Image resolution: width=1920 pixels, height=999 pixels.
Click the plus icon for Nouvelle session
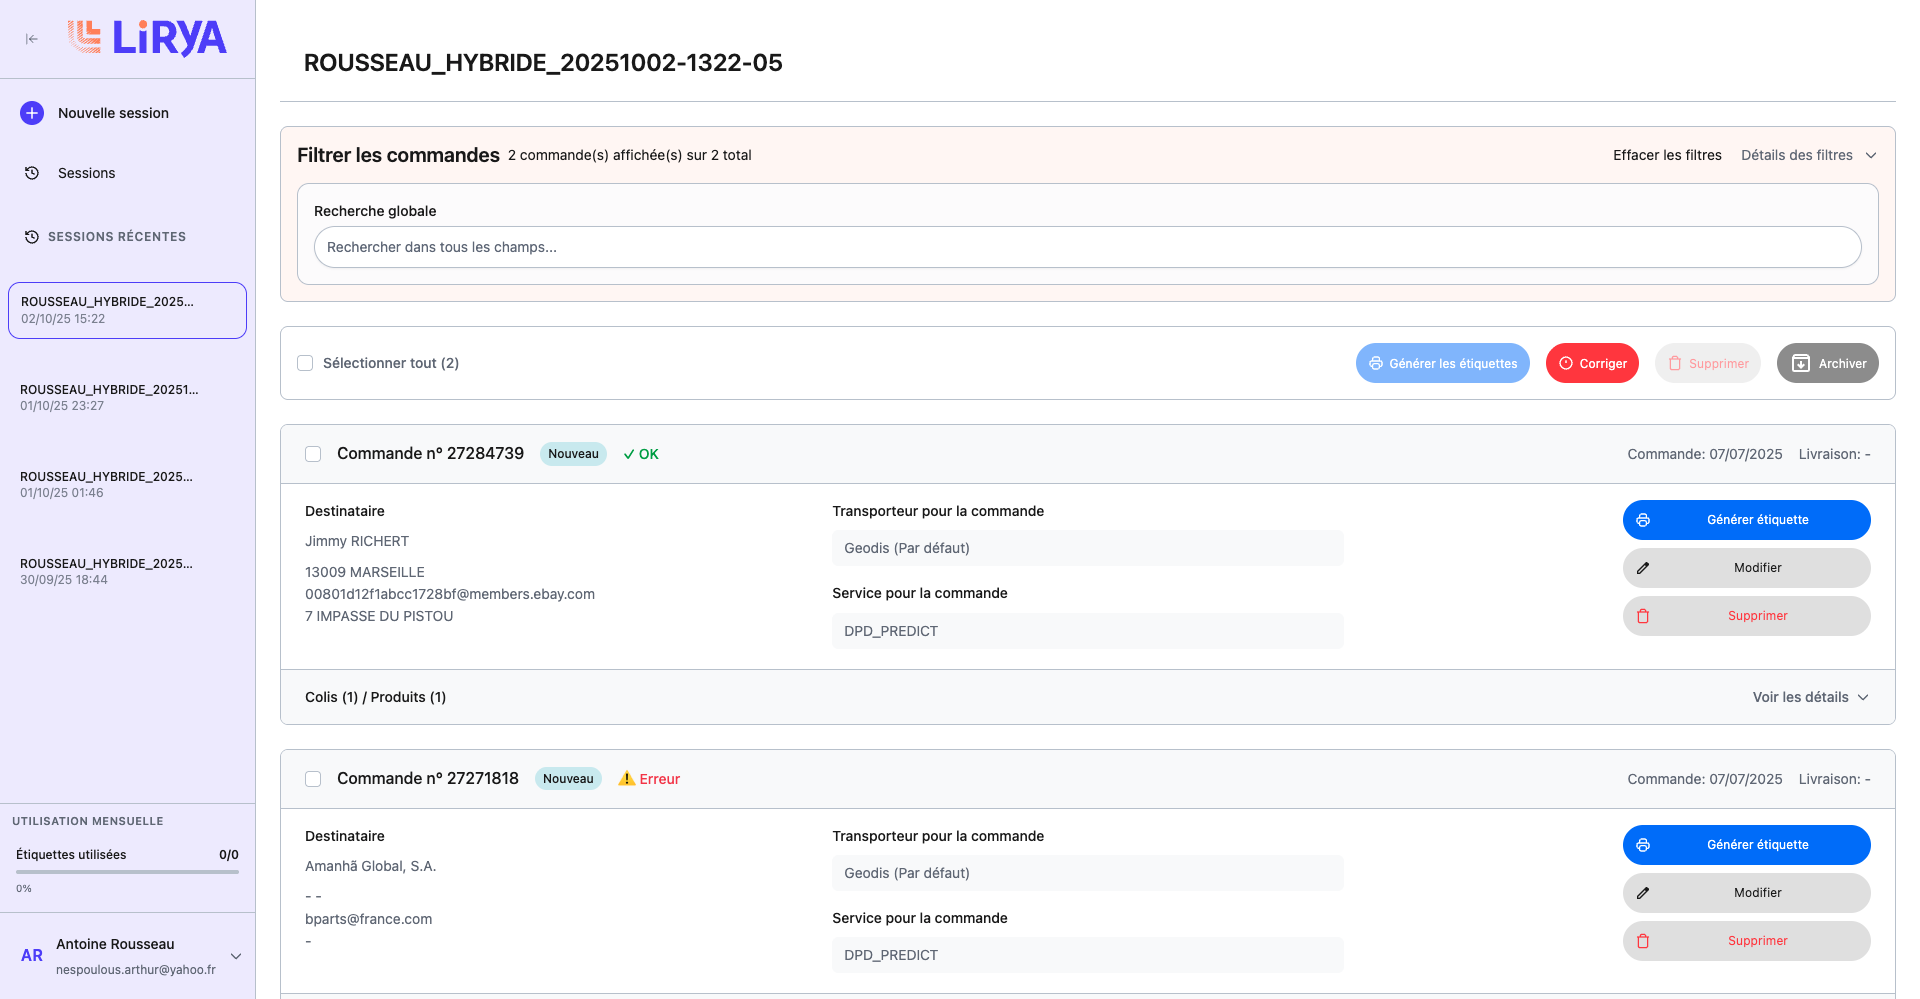32,113
